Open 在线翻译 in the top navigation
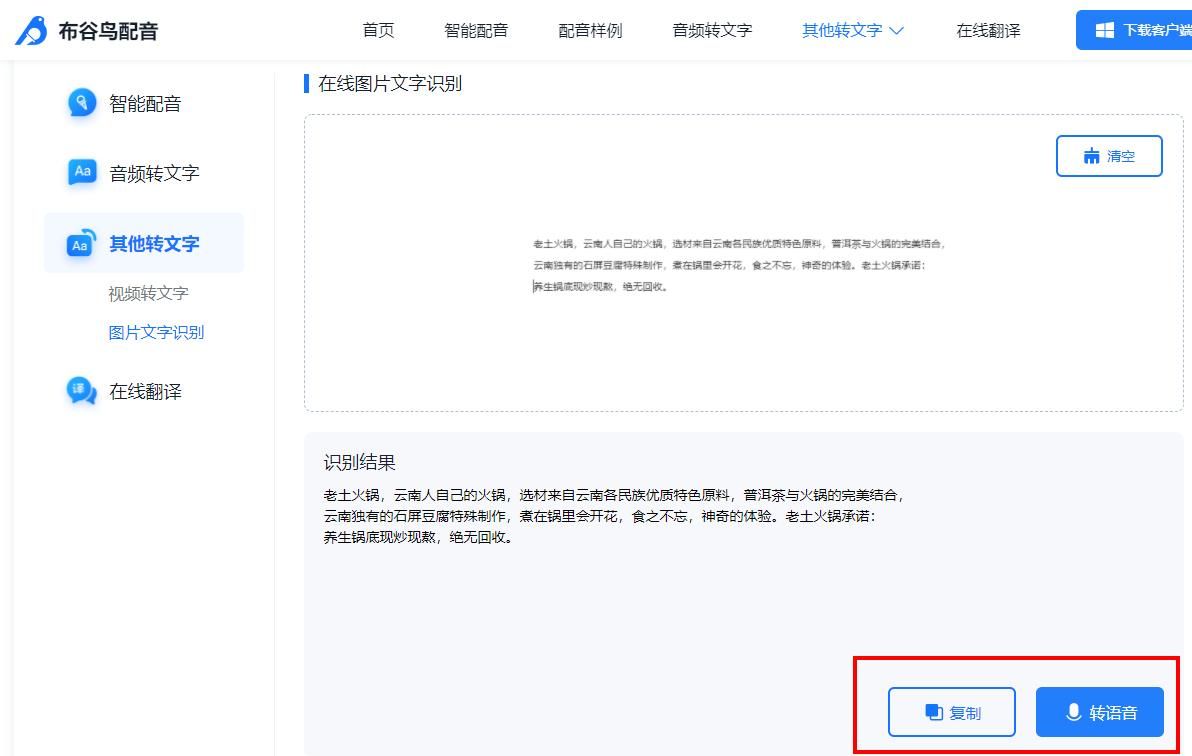1192x756 pixels. [988, 30]
